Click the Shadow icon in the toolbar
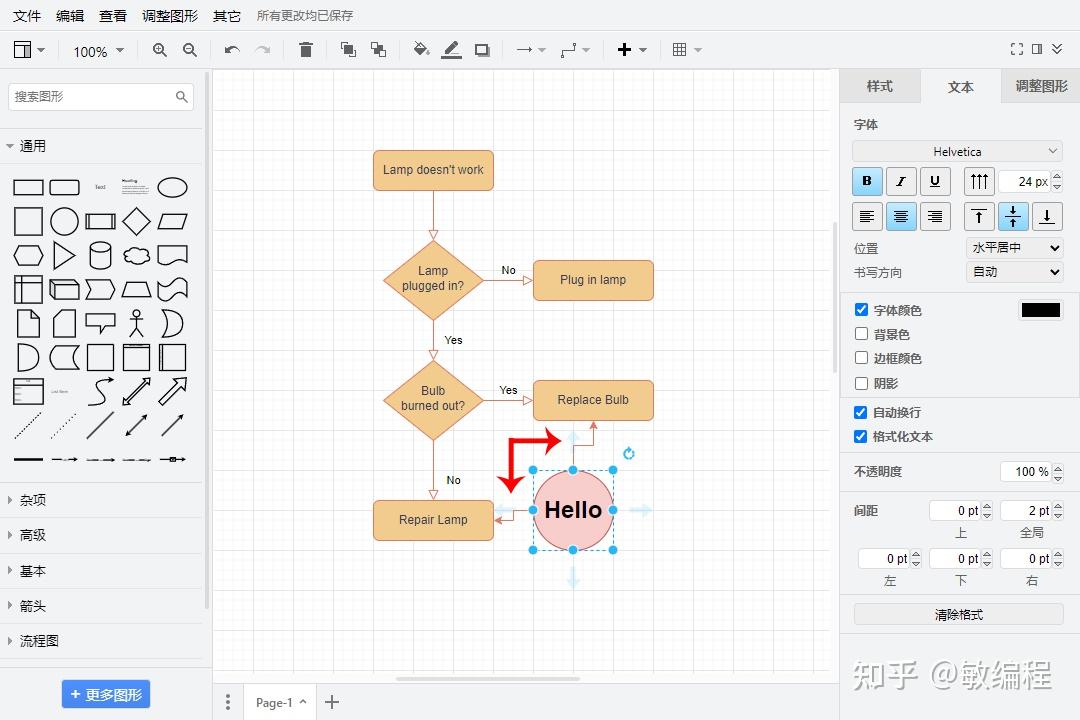 pos(482,49)
